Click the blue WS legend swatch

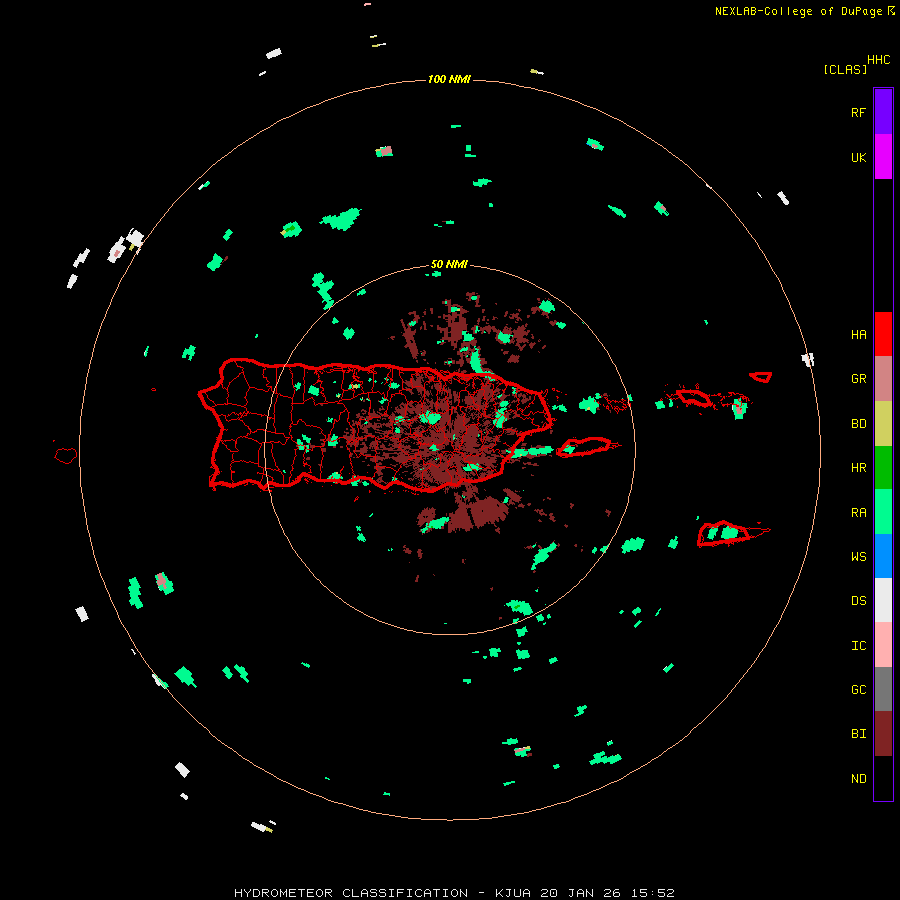[x=883, y=556]
